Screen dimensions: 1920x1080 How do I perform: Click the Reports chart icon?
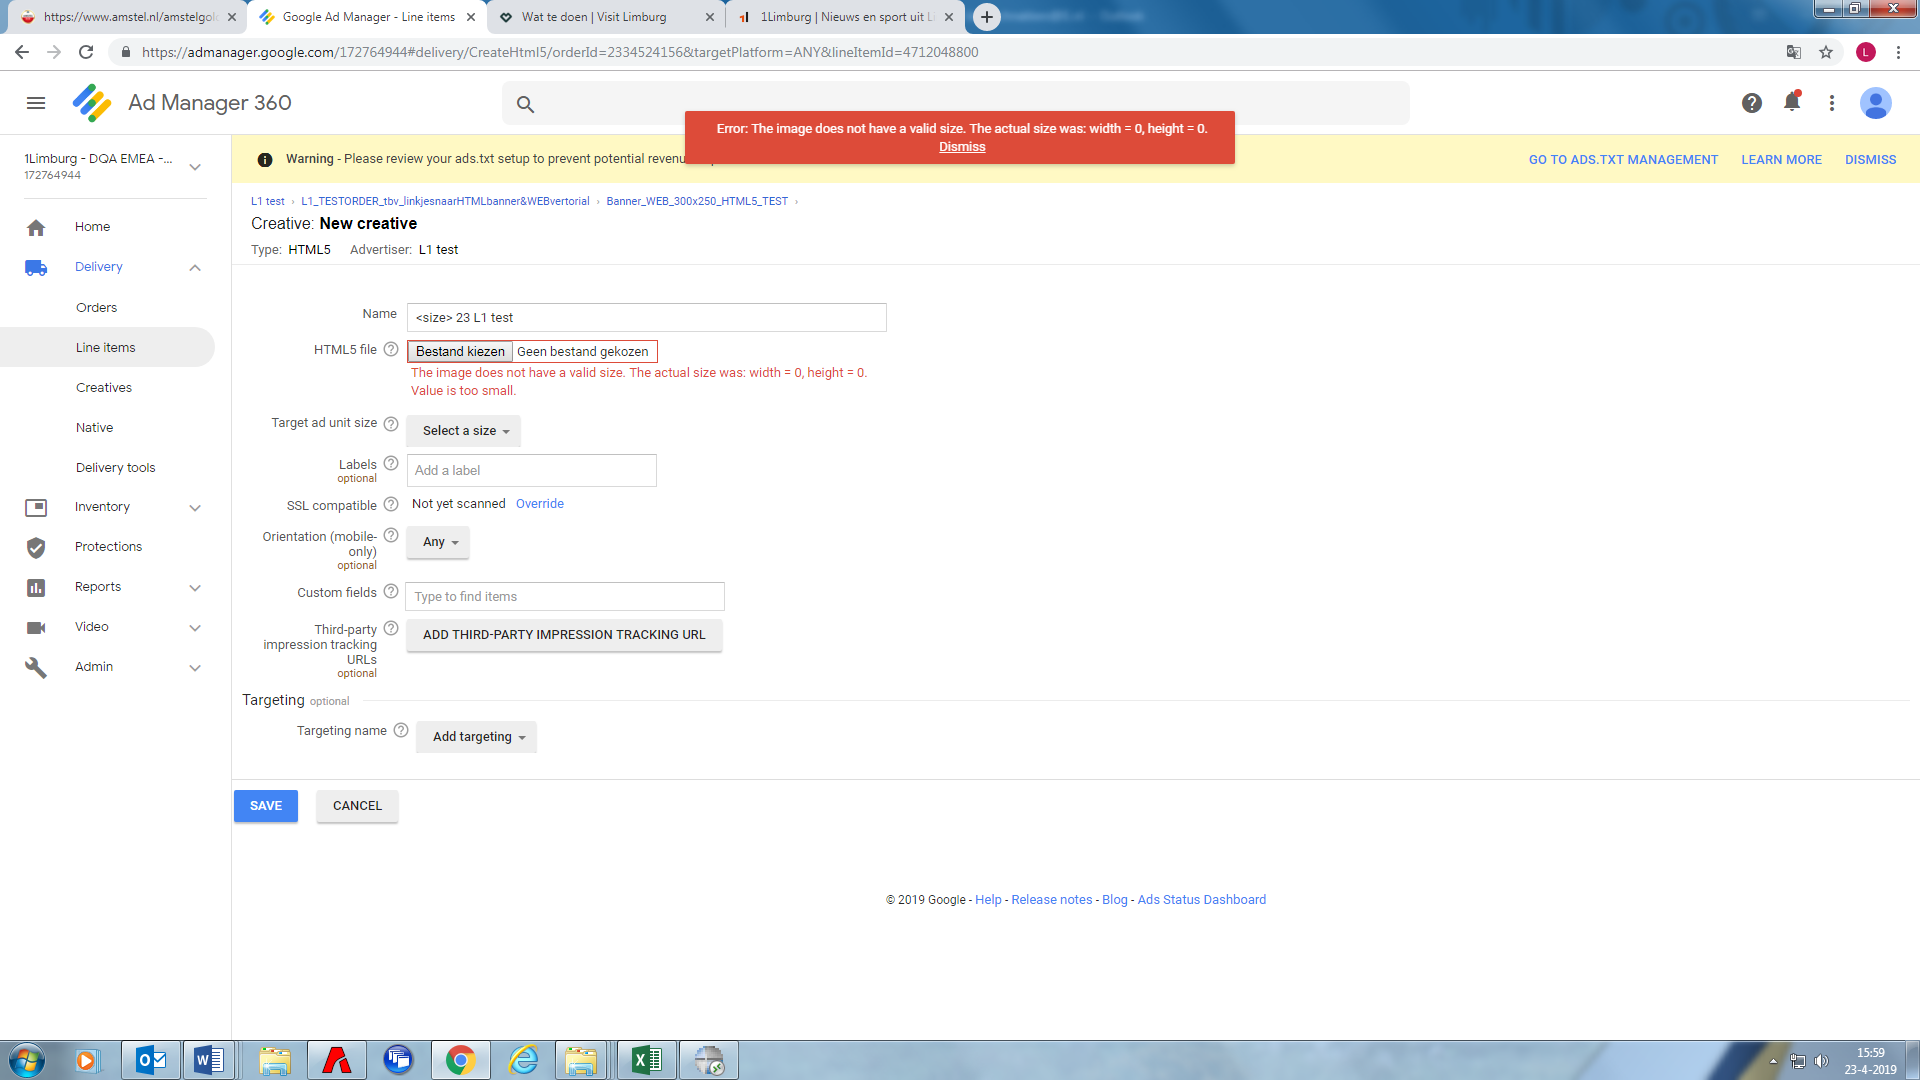pyautogui.click(x=36, y=587)
